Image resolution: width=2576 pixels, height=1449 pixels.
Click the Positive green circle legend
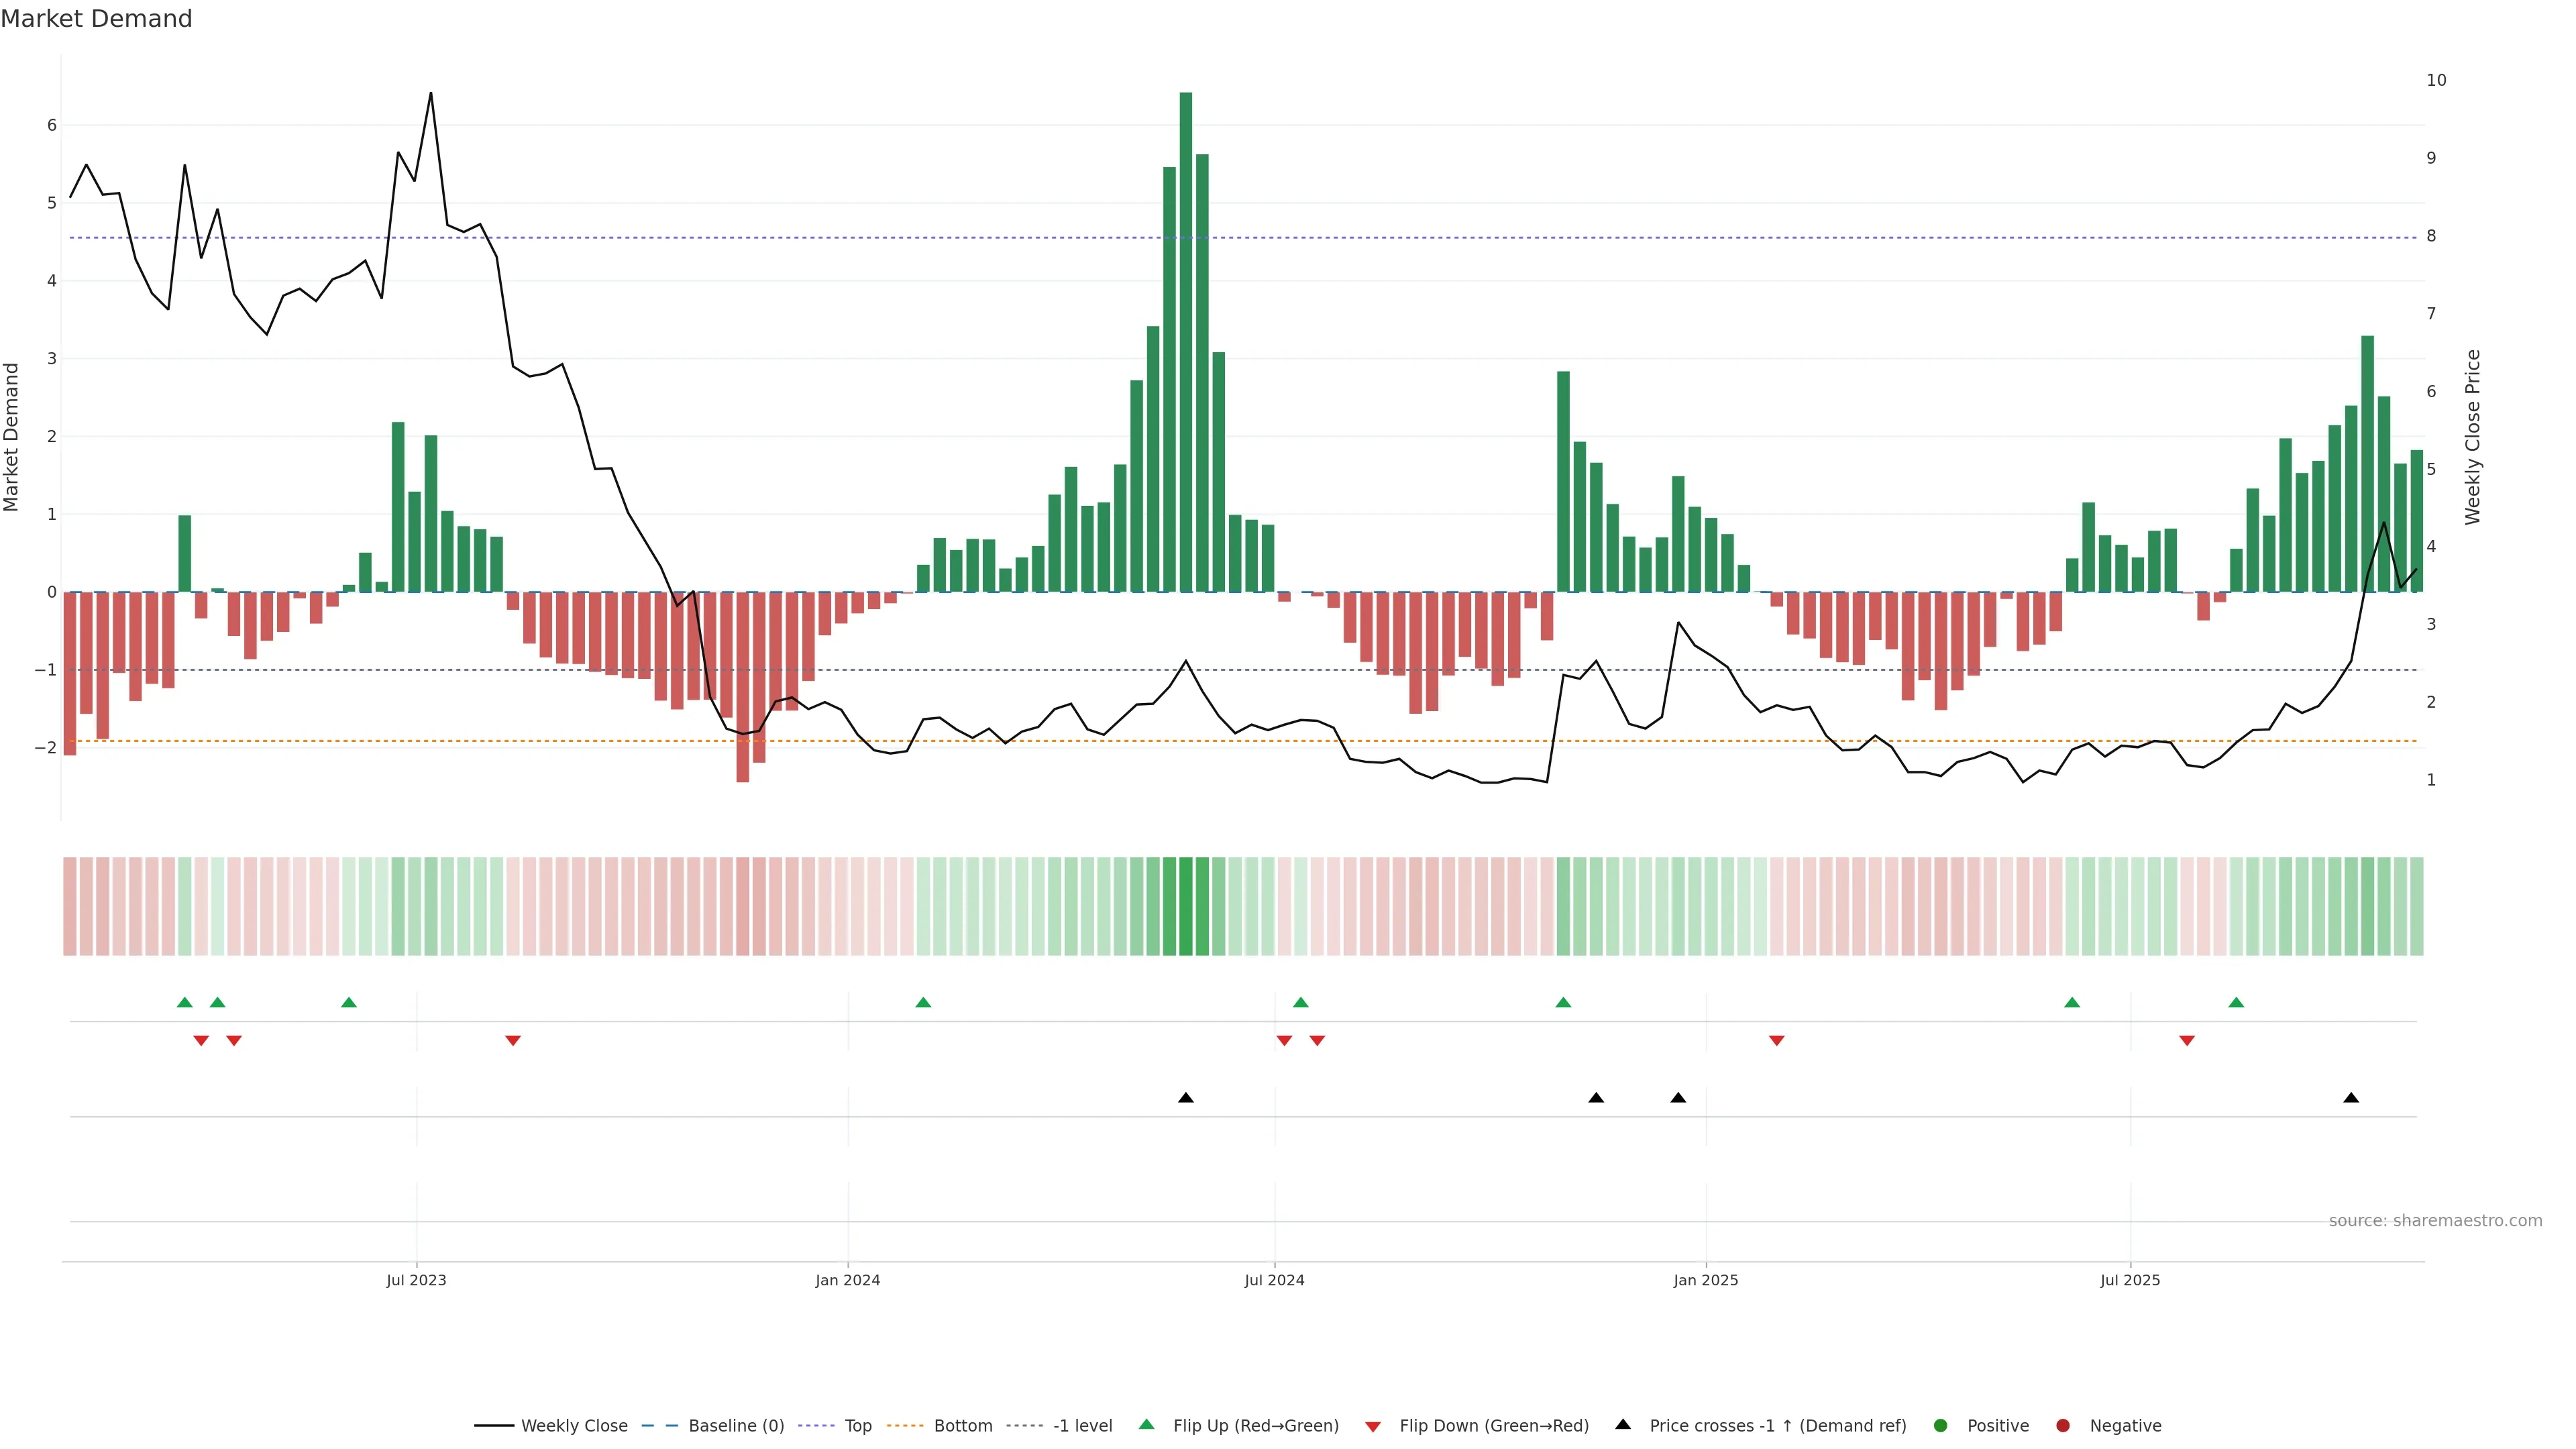[1941, 1426]
